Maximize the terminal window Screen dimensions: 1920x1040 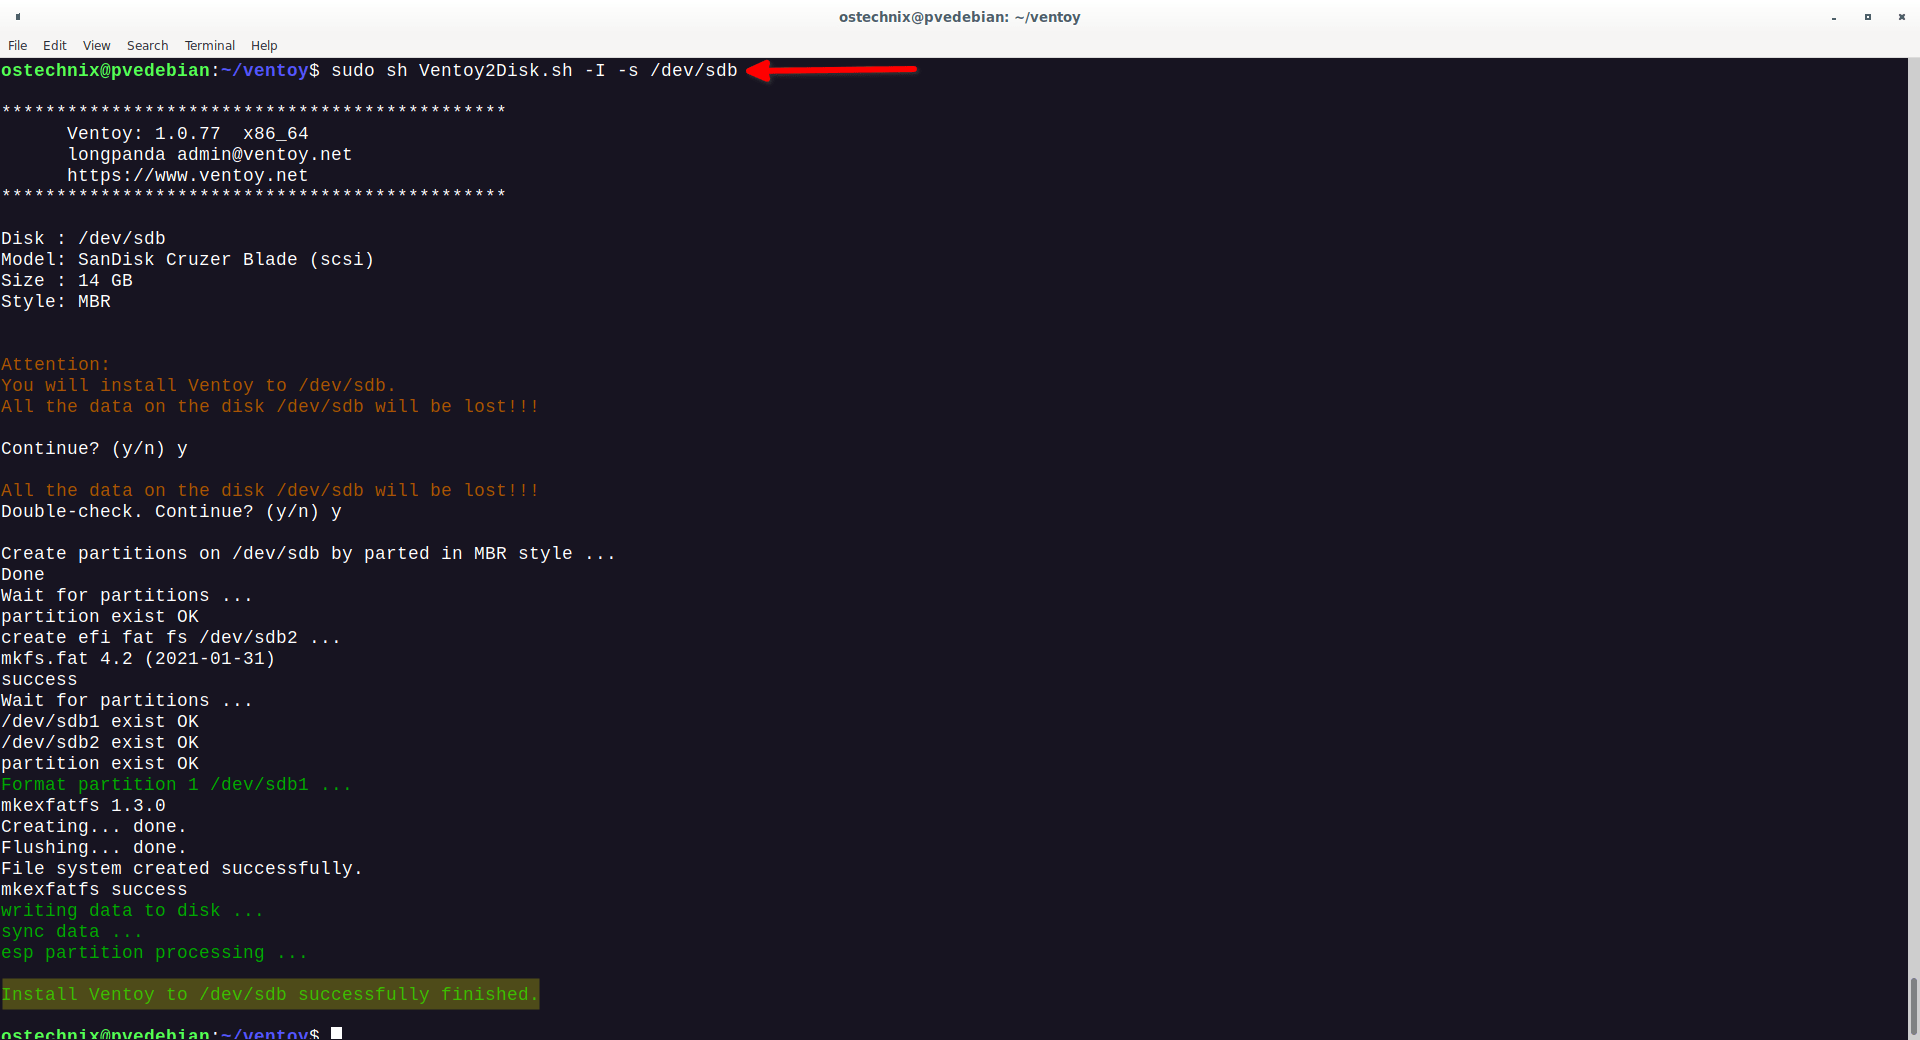click(x=1867, y=17)
